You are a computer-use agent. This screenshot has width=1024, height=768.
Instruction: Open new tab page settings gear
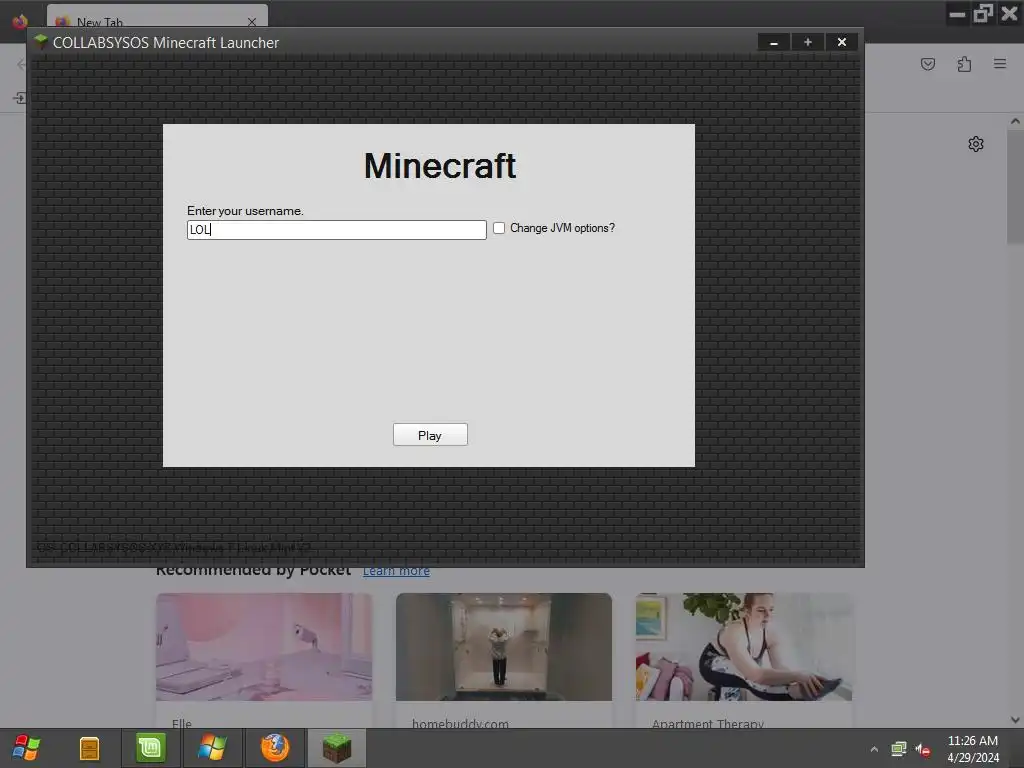point(976,144)
